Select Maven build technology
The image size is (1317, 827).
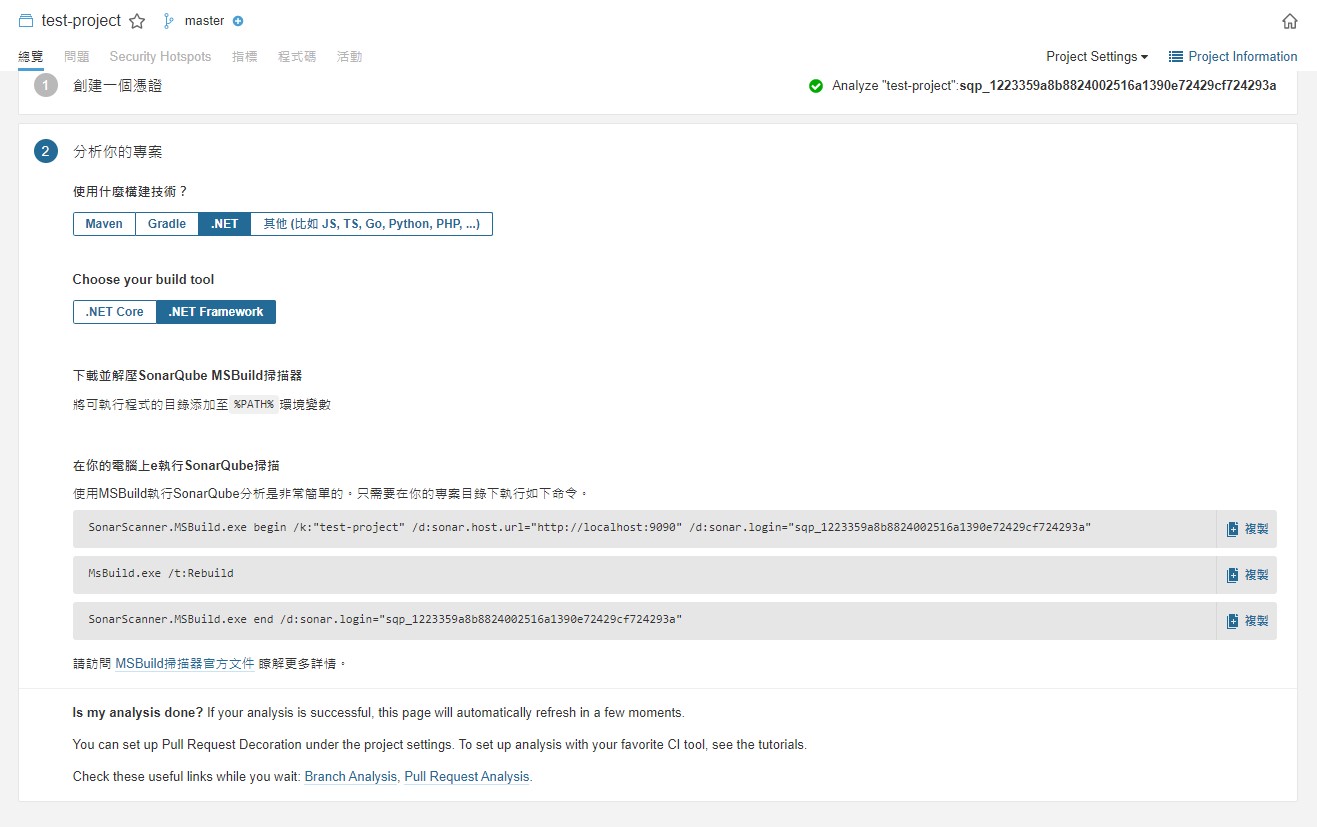(104, 224)
